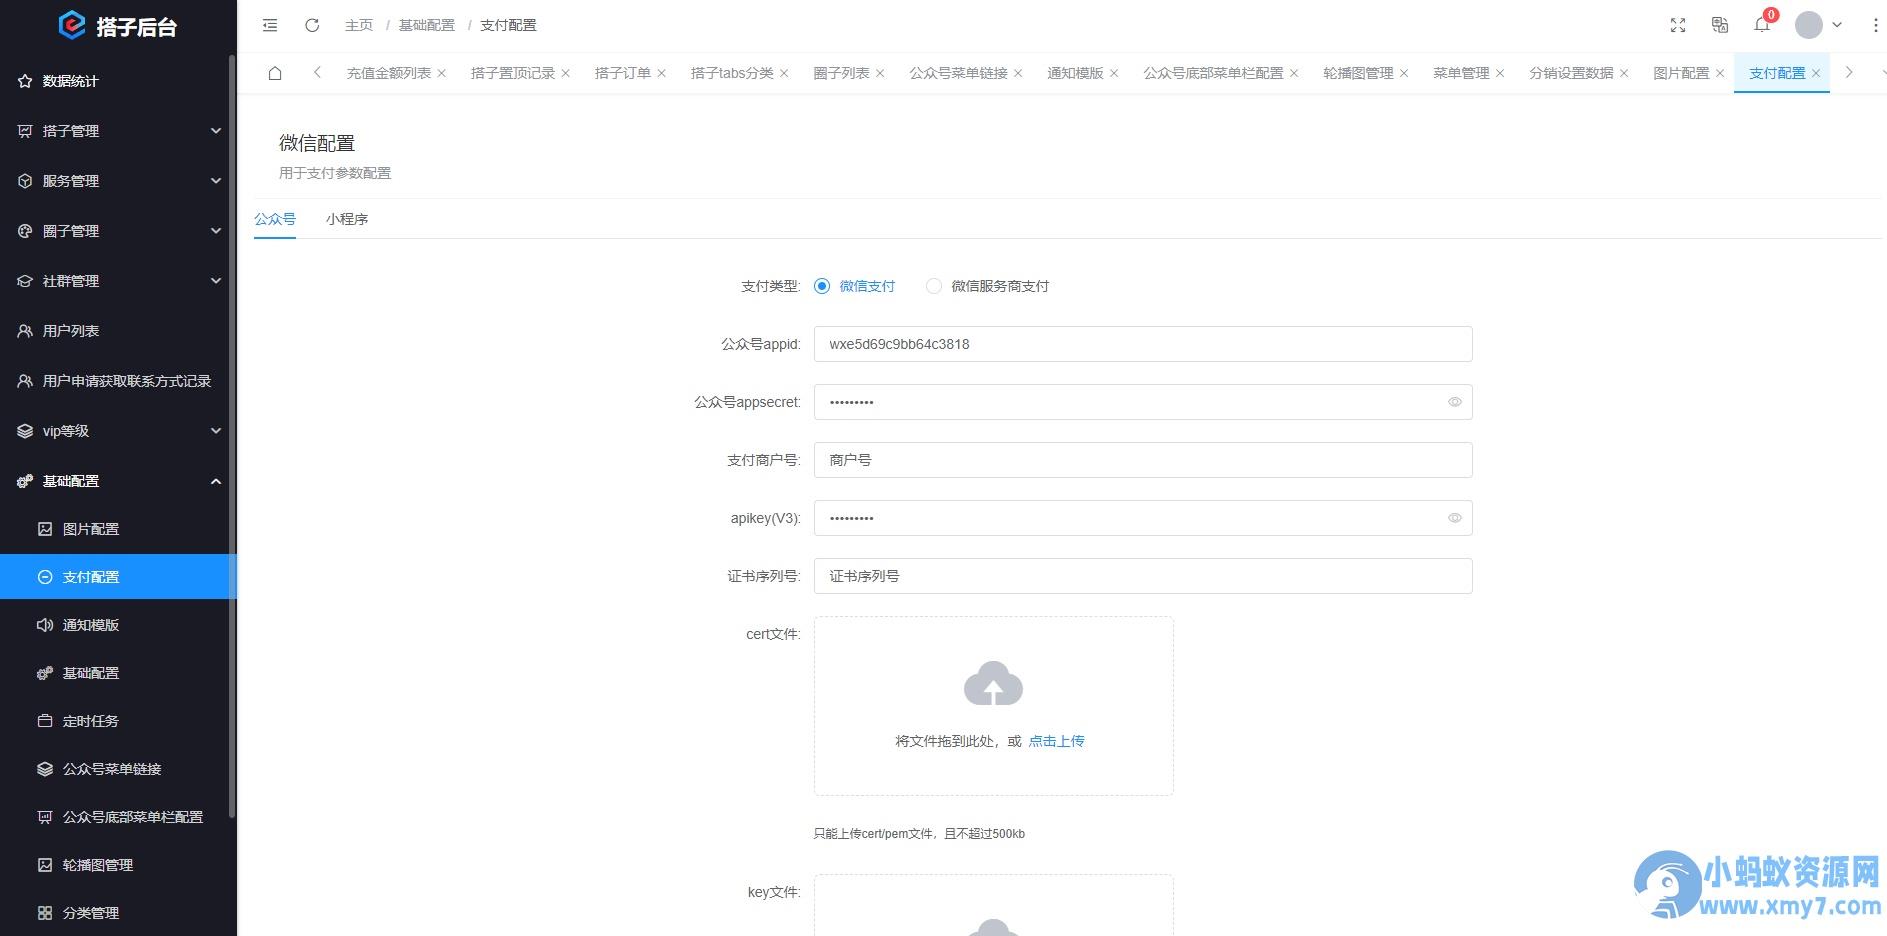
Task: Open the user avatar menu
Action: click(1808, 25)
